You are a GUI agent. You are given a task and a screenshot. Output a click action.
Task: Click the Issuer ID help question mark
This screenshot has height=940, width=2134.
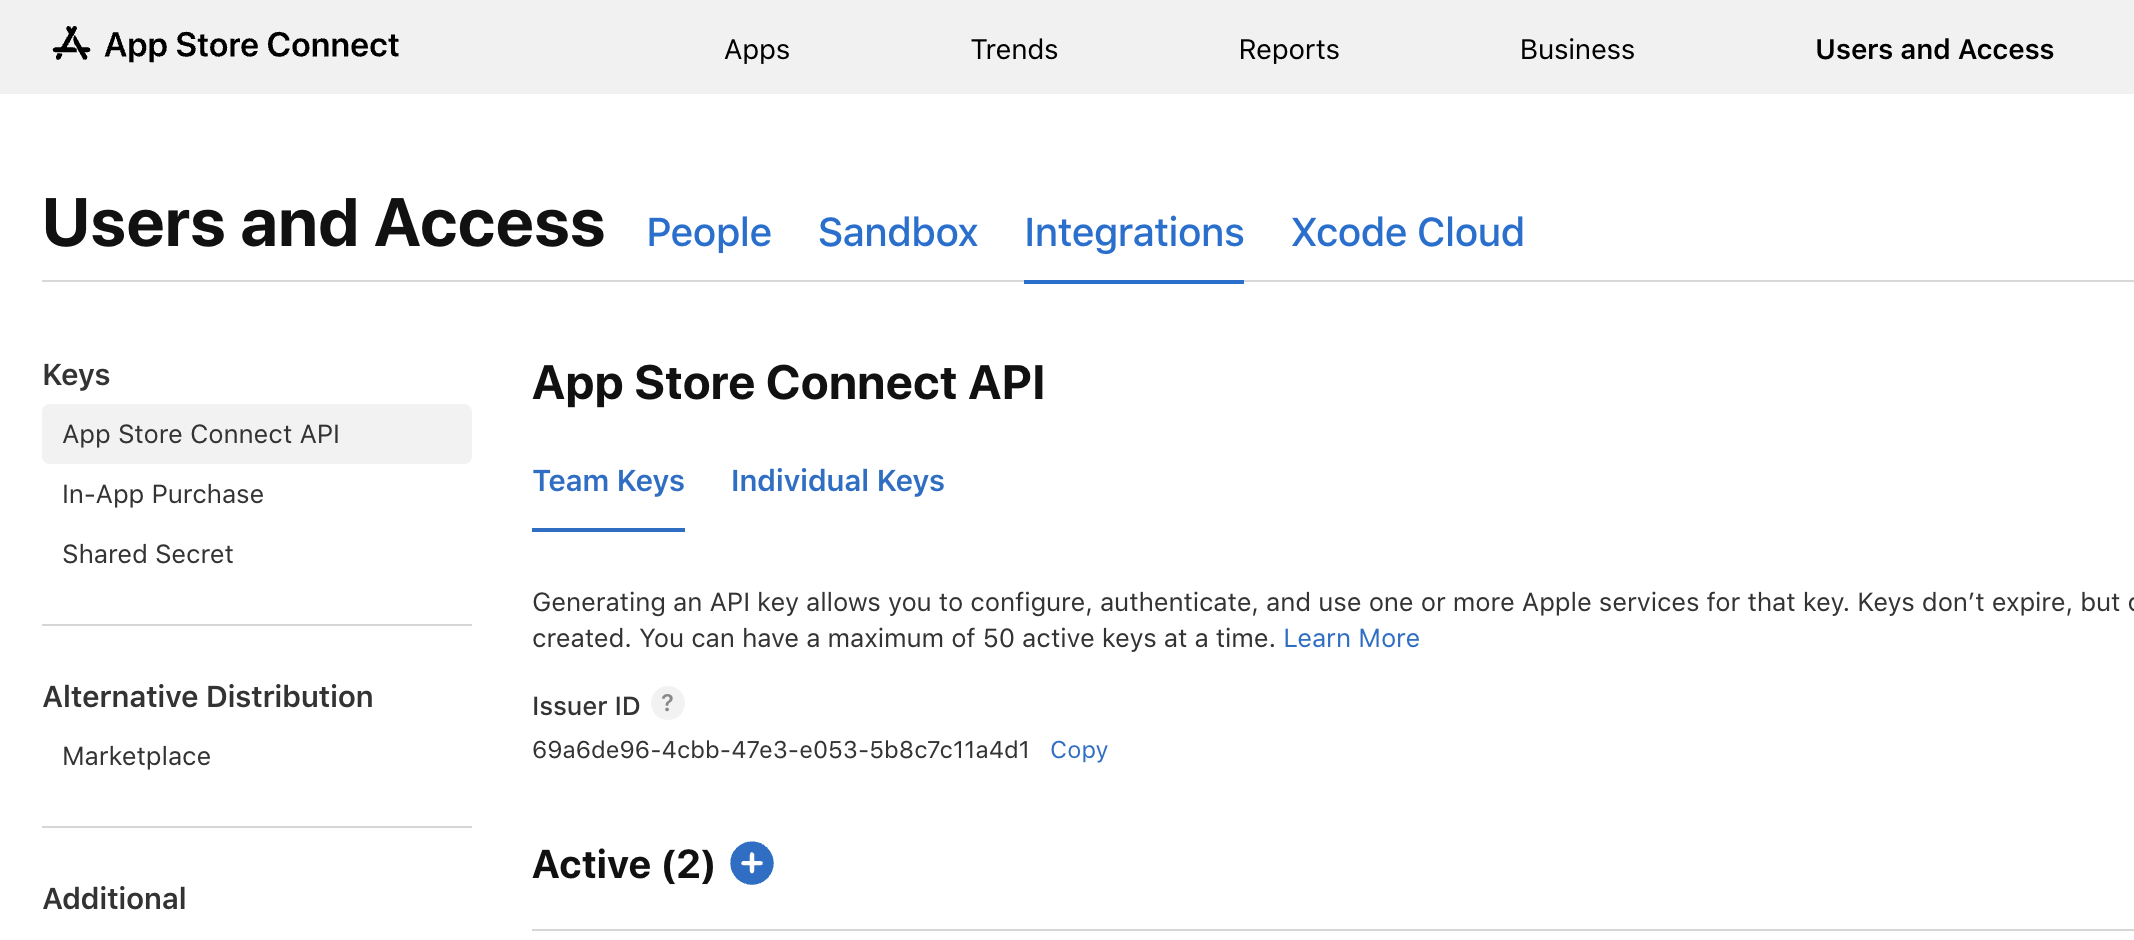point(667,703)
